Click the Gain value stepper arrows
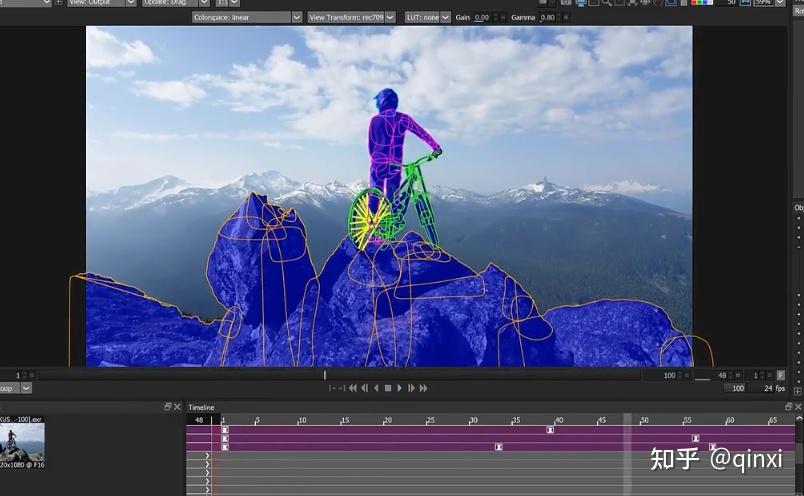Image resolution: width=804 pixels, height=496 pixels. pos(495,17)
